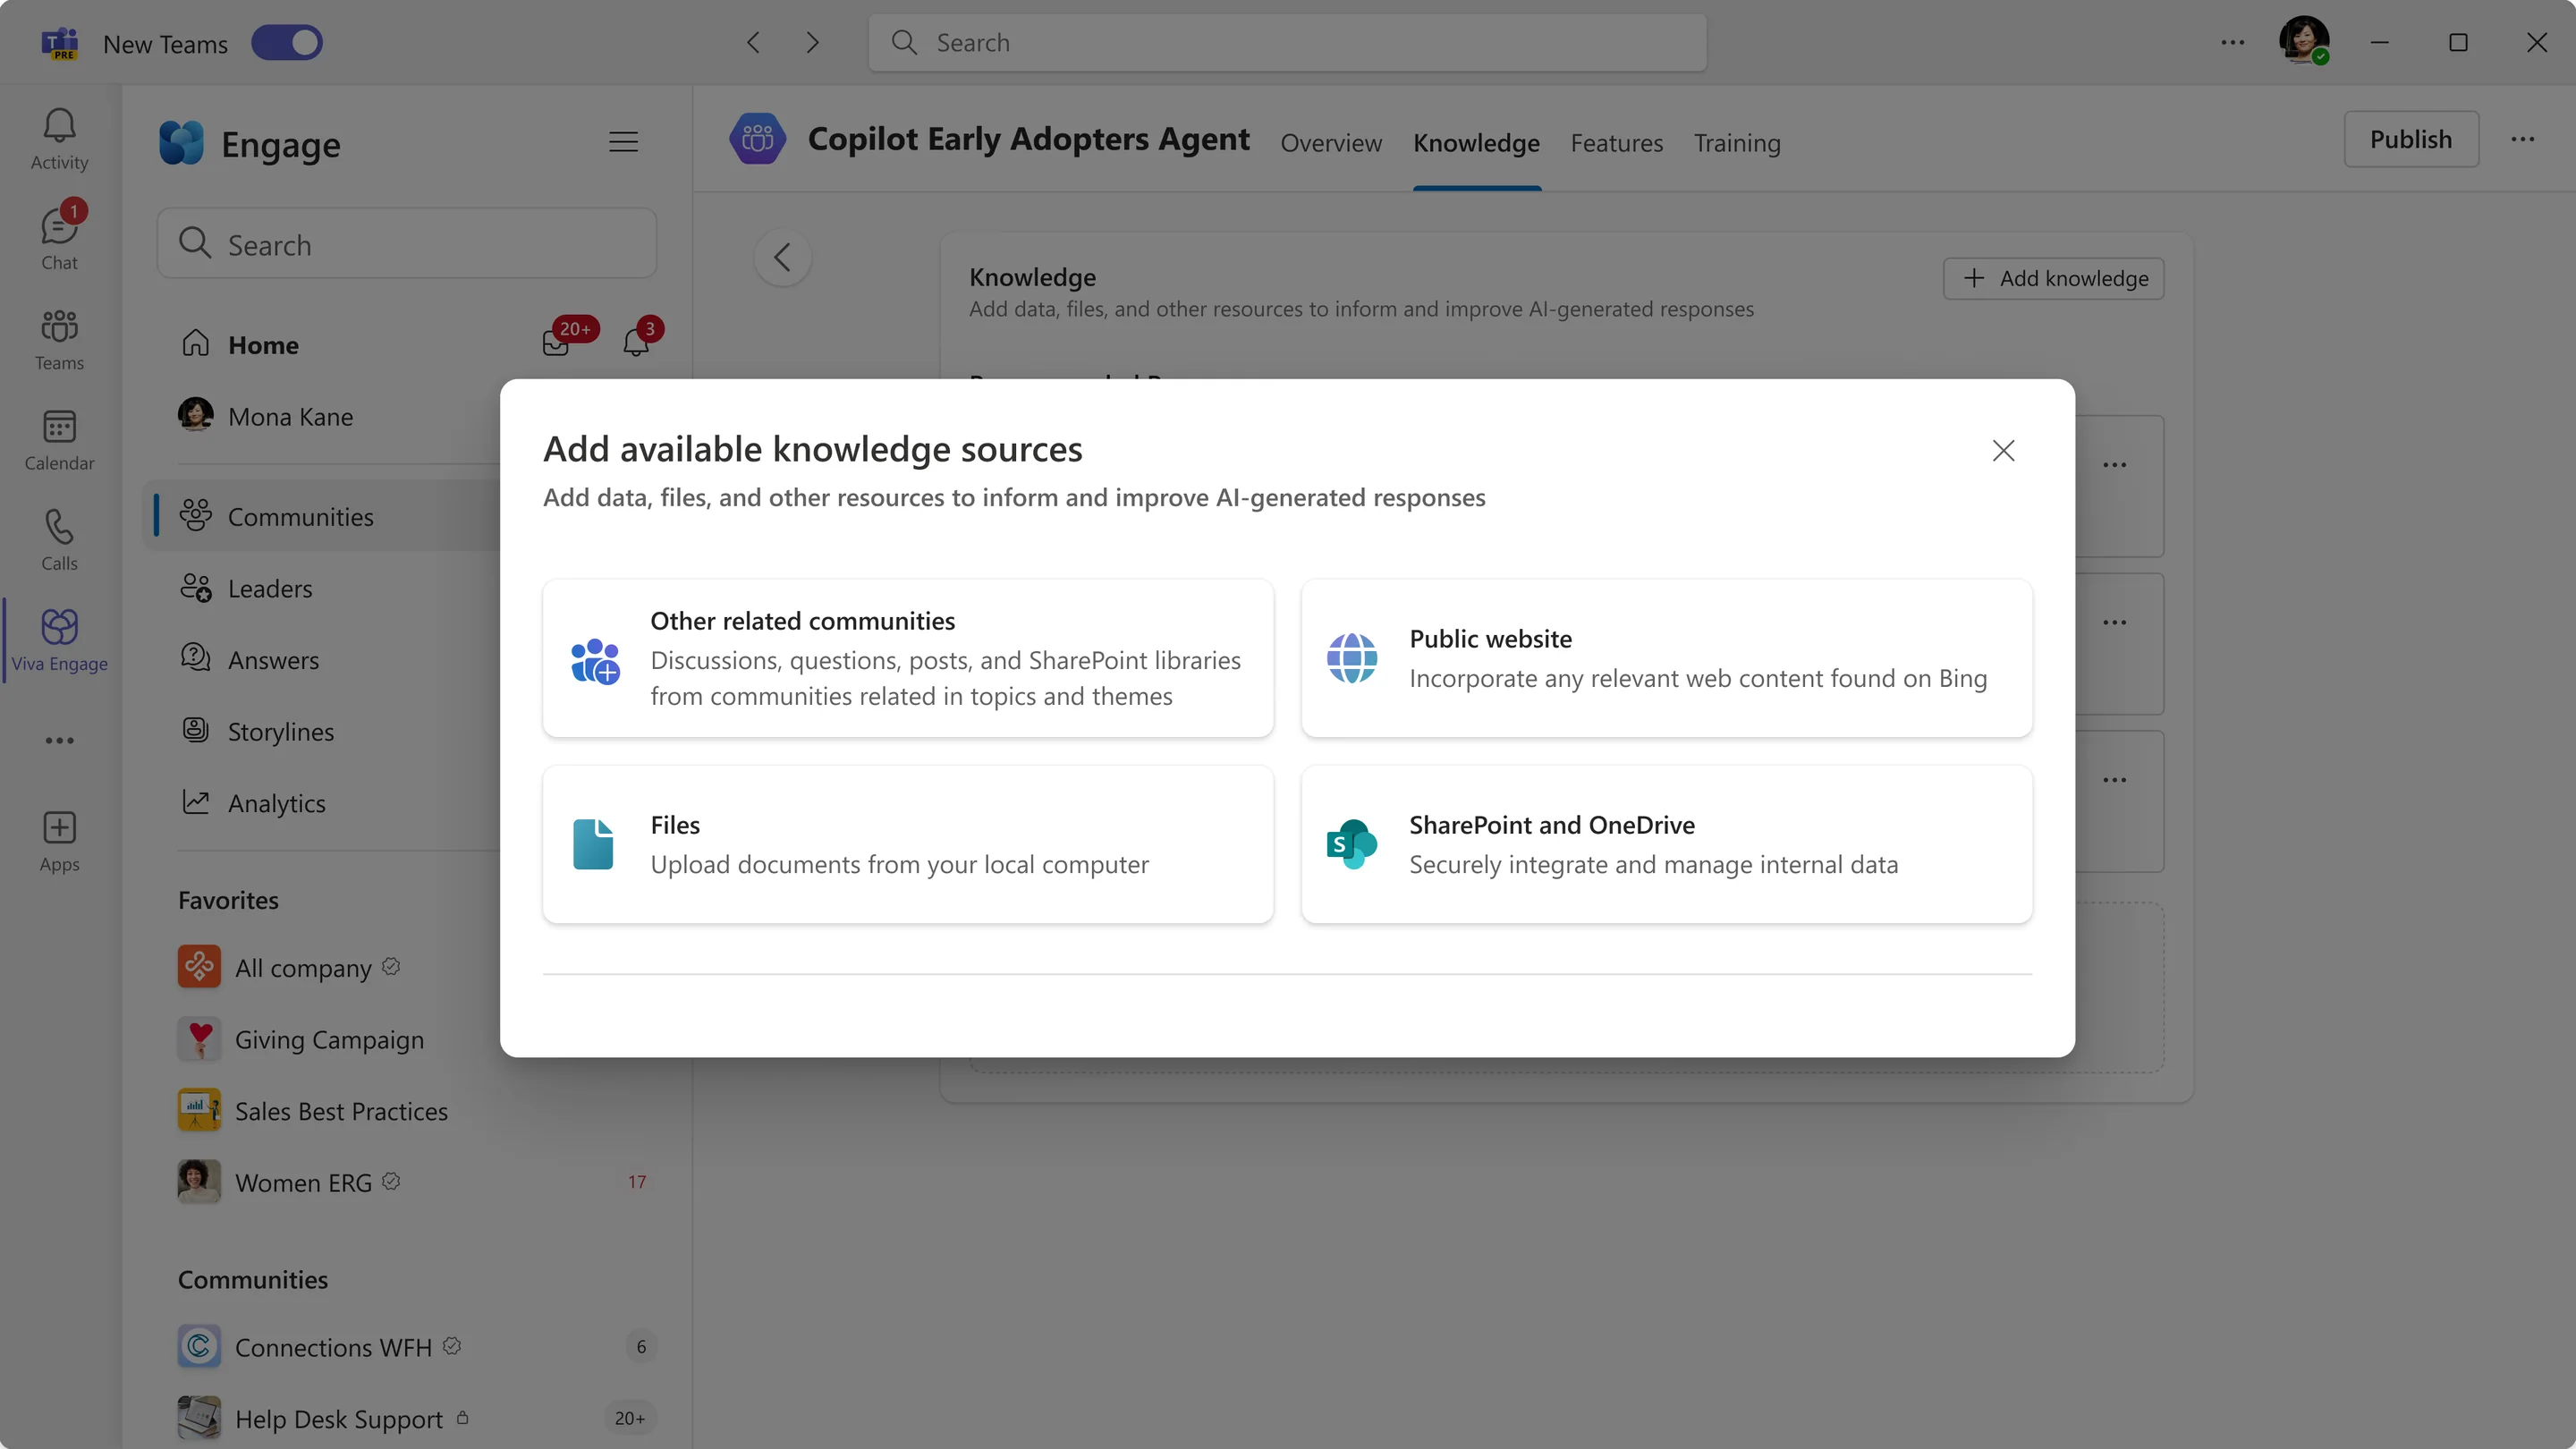Open Teams section in the left rail
Viewport: 2576px width, 1449px height.
(x=59, y=339)
